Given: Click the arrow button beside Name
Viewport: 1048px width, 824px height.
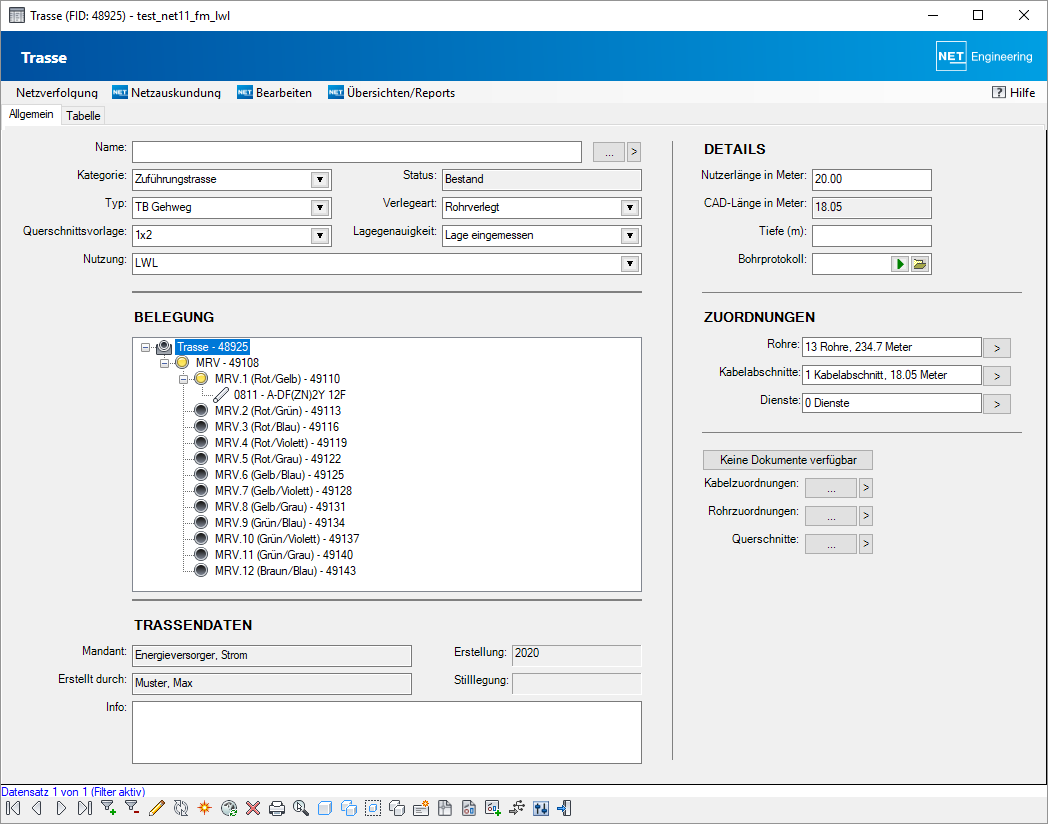Looking at the screenshot, I should click(x=634, y=152).
